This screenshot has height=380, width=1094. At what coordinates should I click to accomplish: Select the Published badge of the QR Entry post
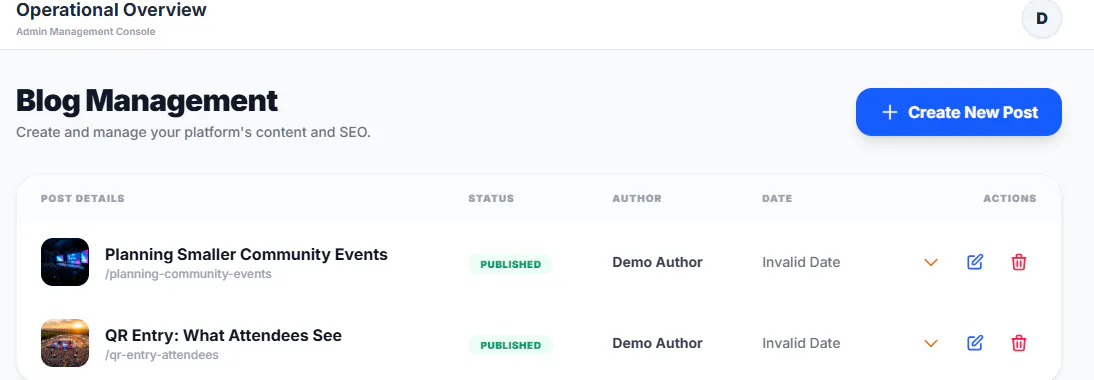(x=510, y=345)
